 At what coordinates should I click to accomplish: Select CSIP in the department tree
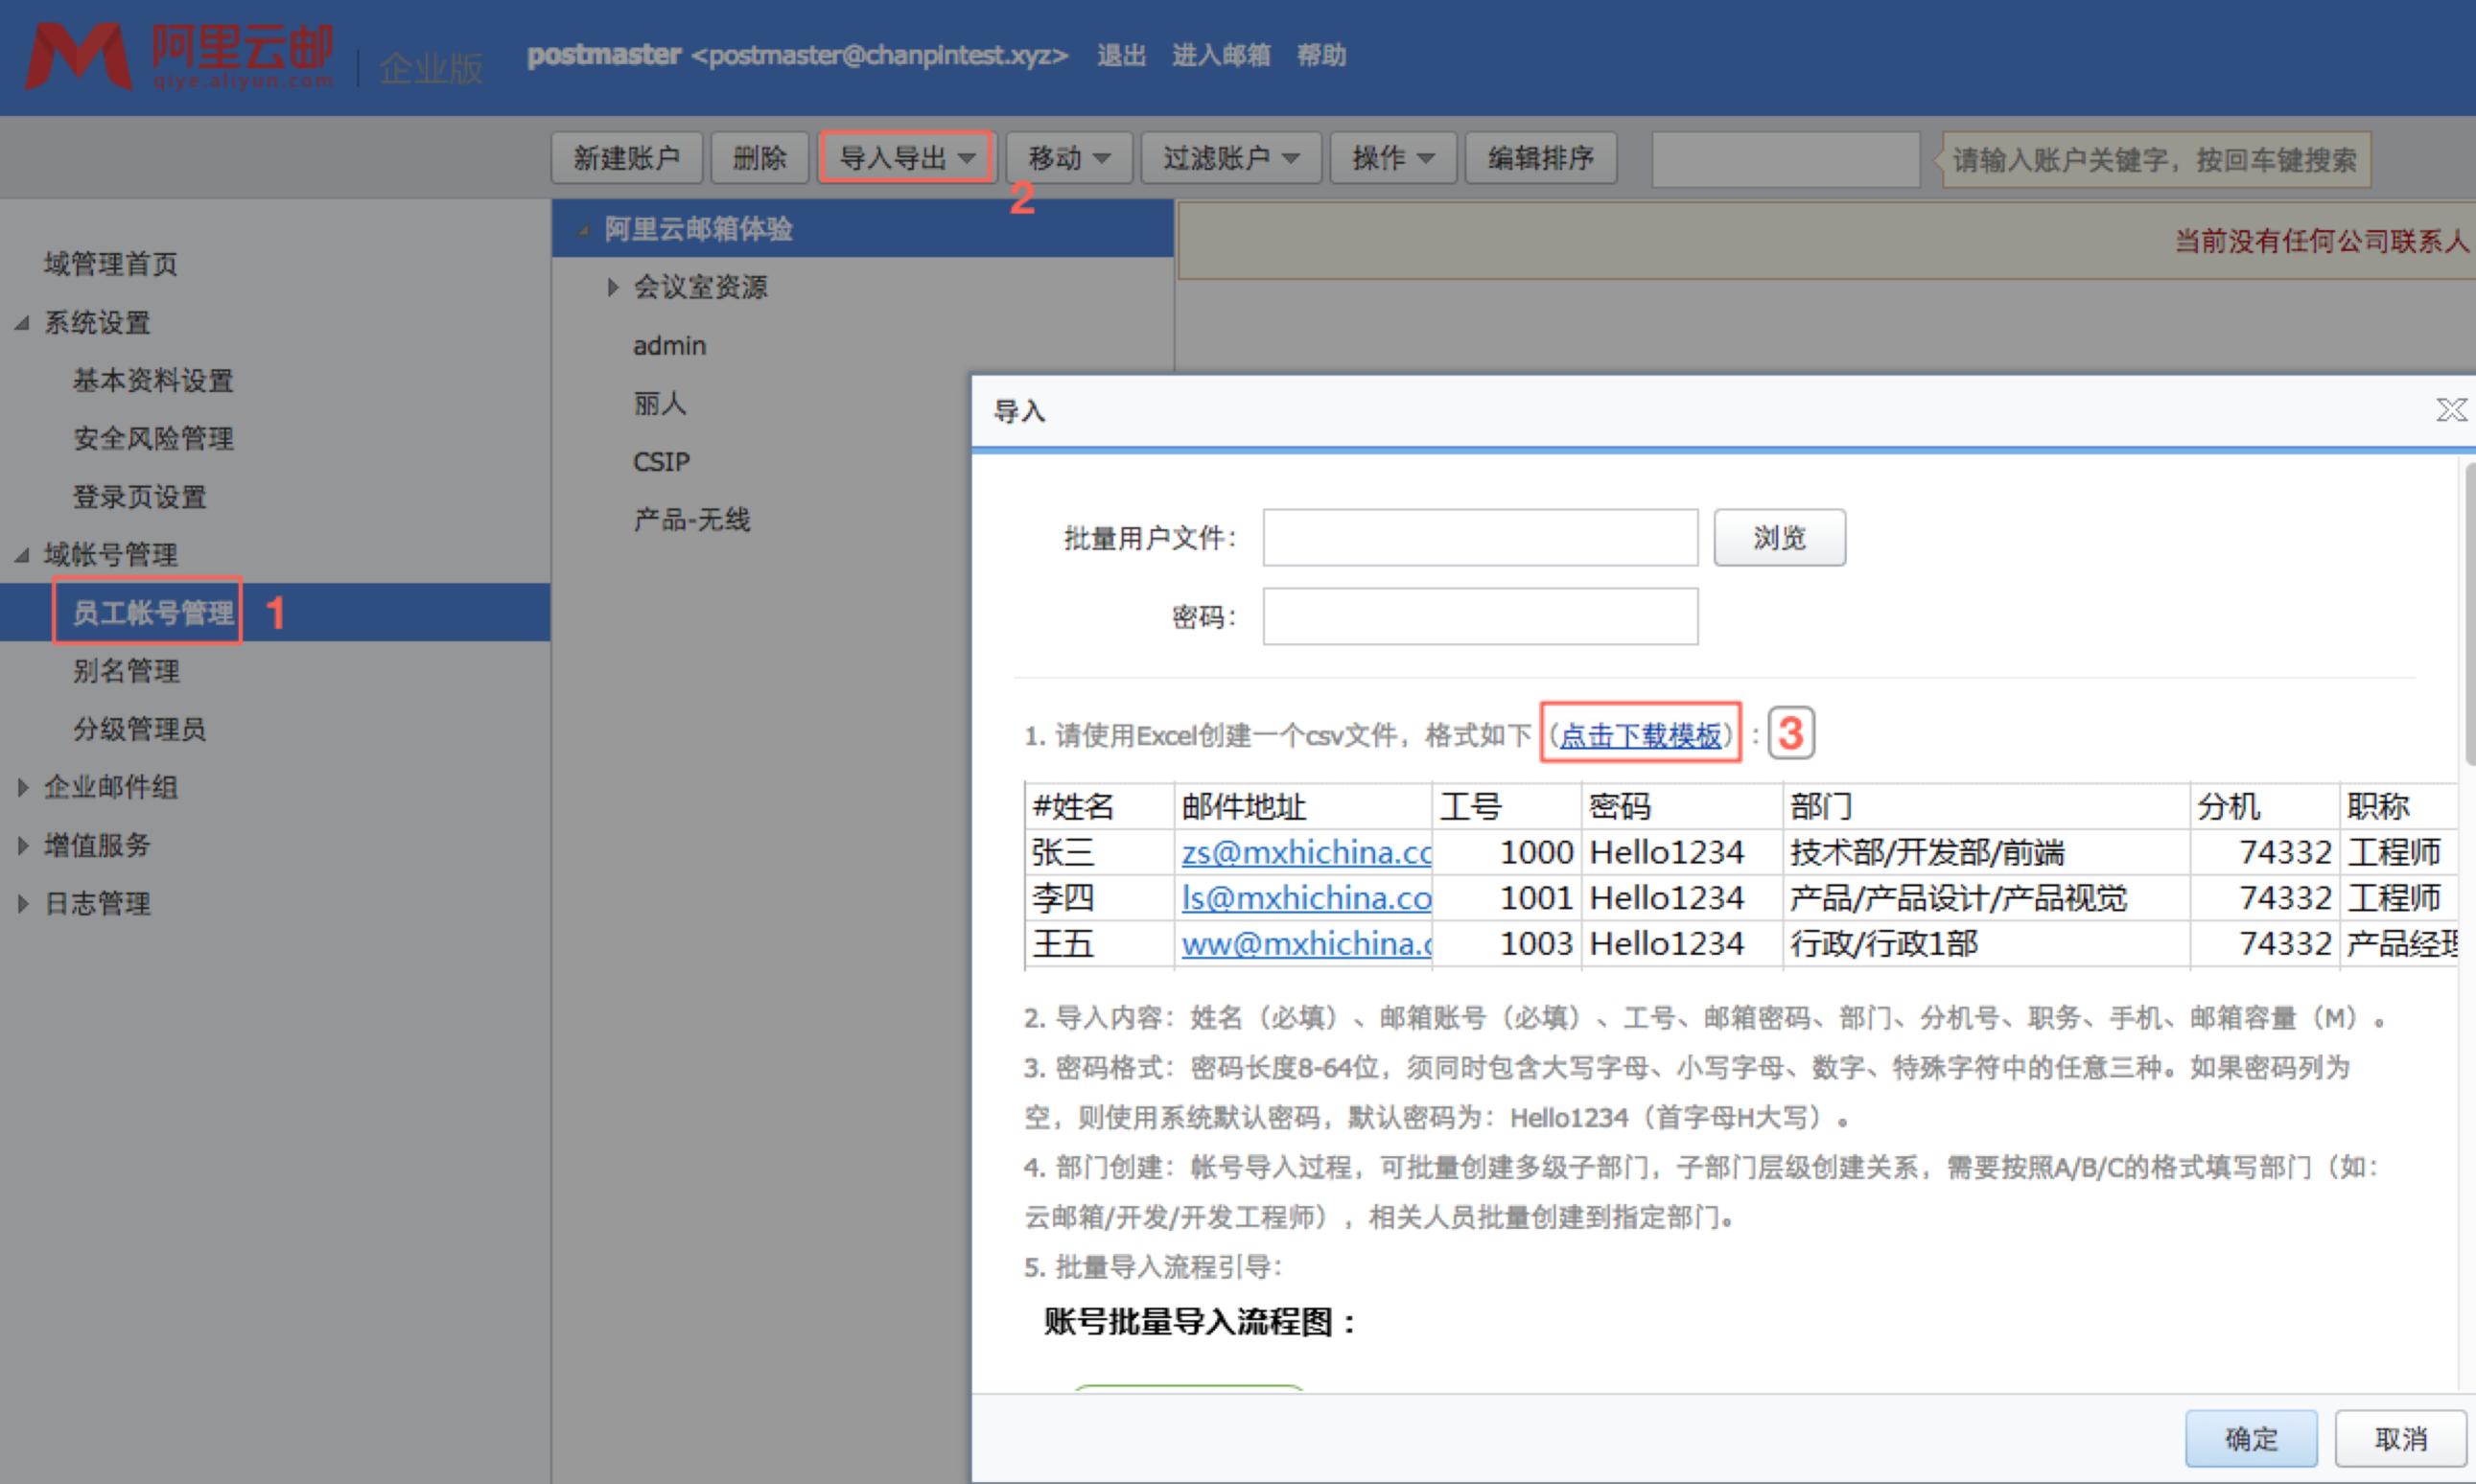pos(662,461)
